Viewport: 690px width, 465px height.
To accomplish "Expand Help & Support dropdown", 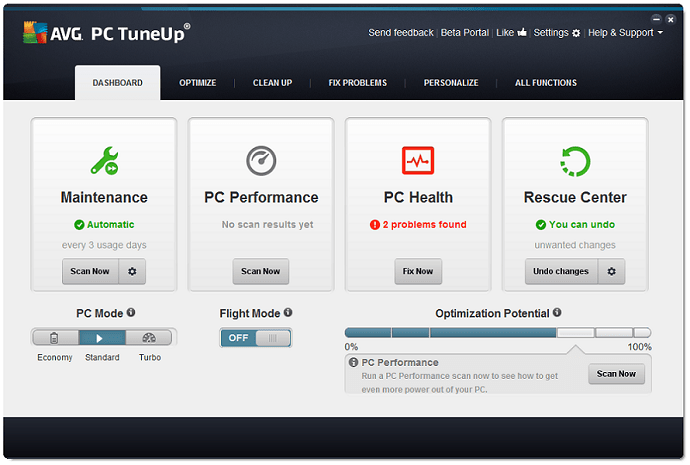I will tap(625, 33).
